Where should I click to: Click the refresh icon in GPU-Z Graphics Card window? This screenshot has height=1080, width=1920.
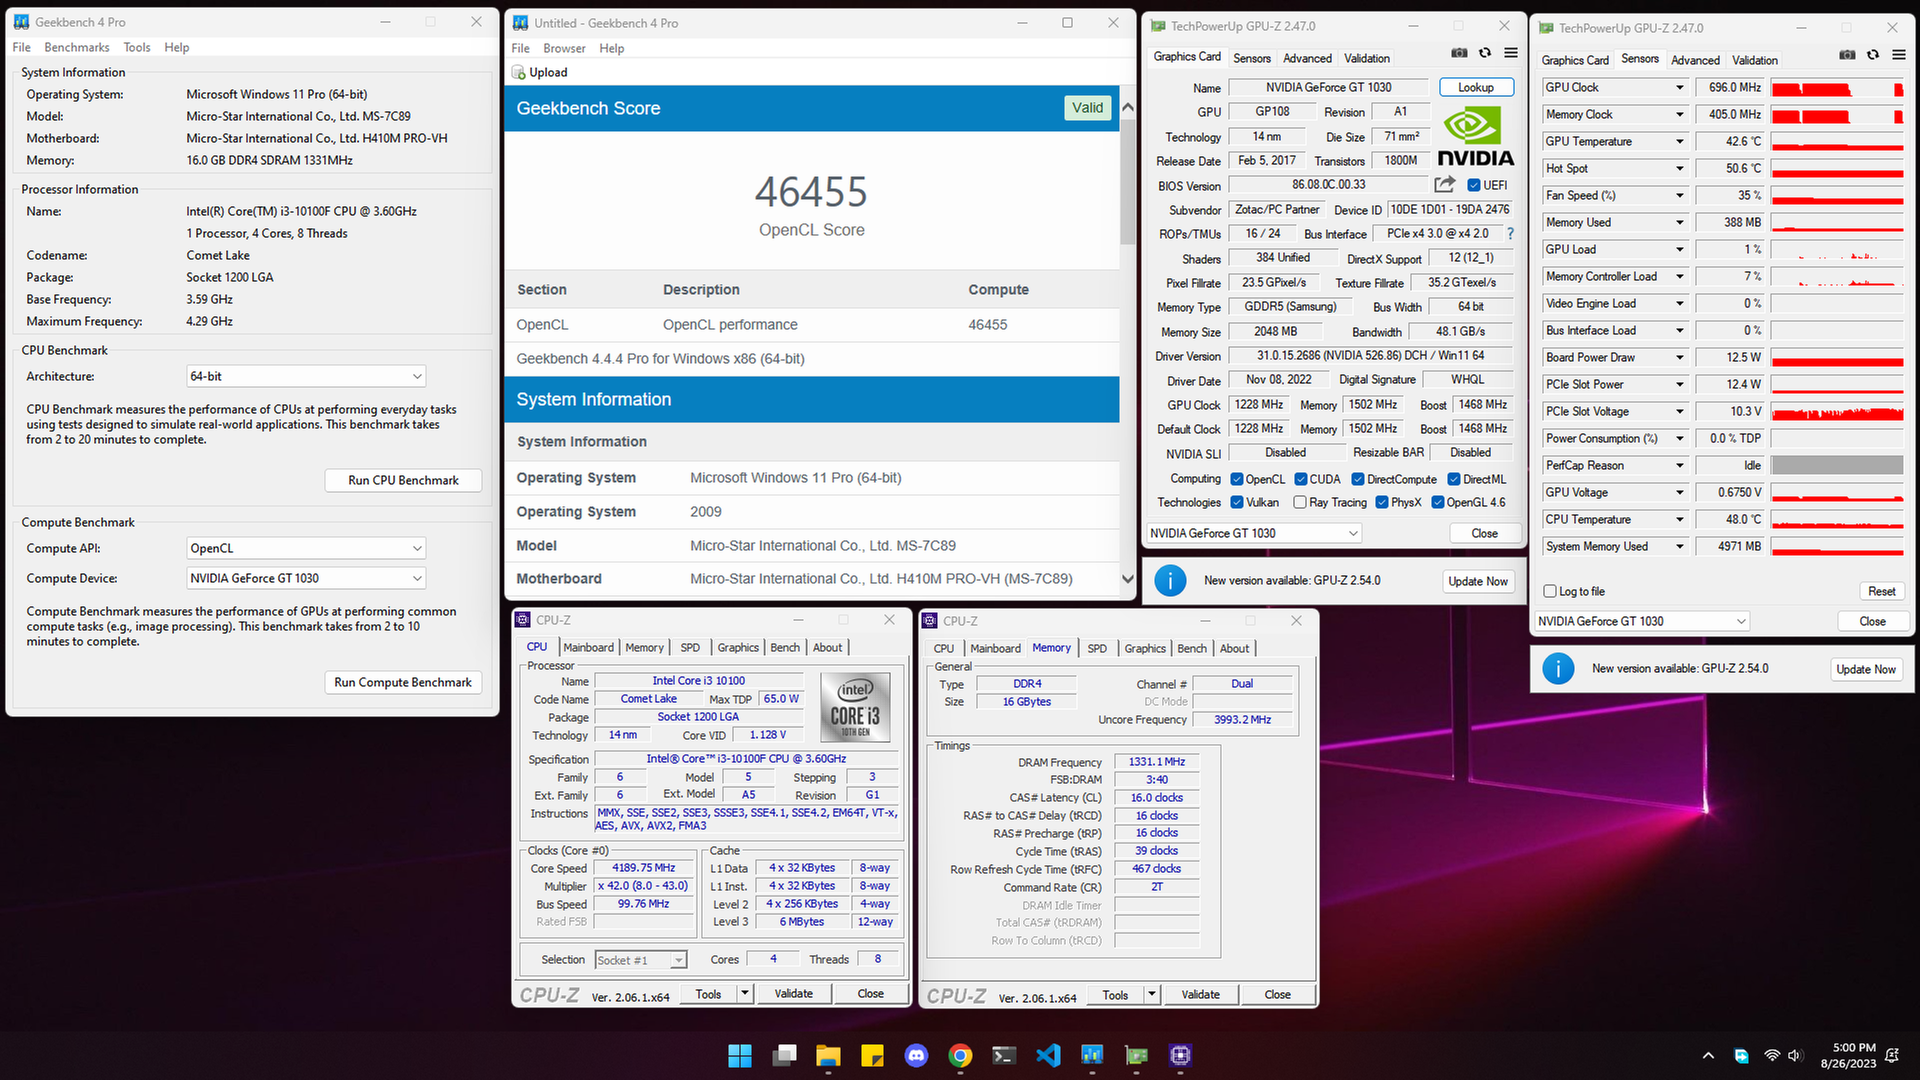point(1485,53)
